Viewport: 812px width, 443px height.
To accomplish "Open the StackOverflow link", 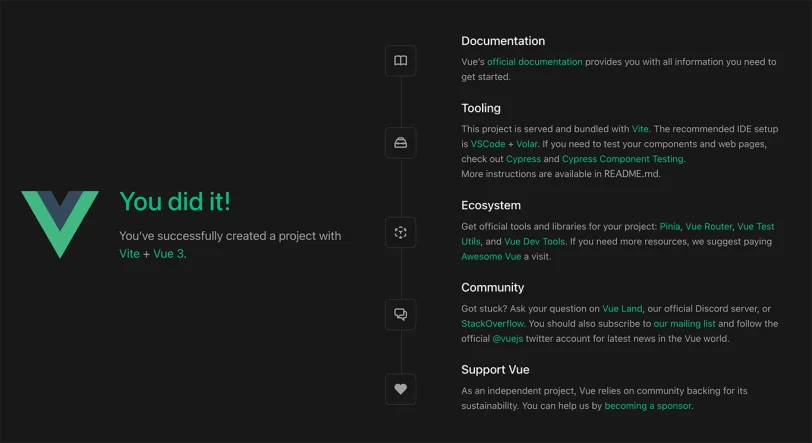I will pyautogui.click(x=492, y=324).
